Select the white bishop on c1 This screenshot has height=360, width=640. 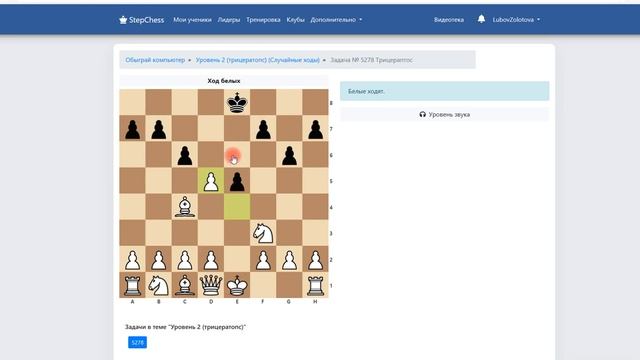tap(185, 285)
